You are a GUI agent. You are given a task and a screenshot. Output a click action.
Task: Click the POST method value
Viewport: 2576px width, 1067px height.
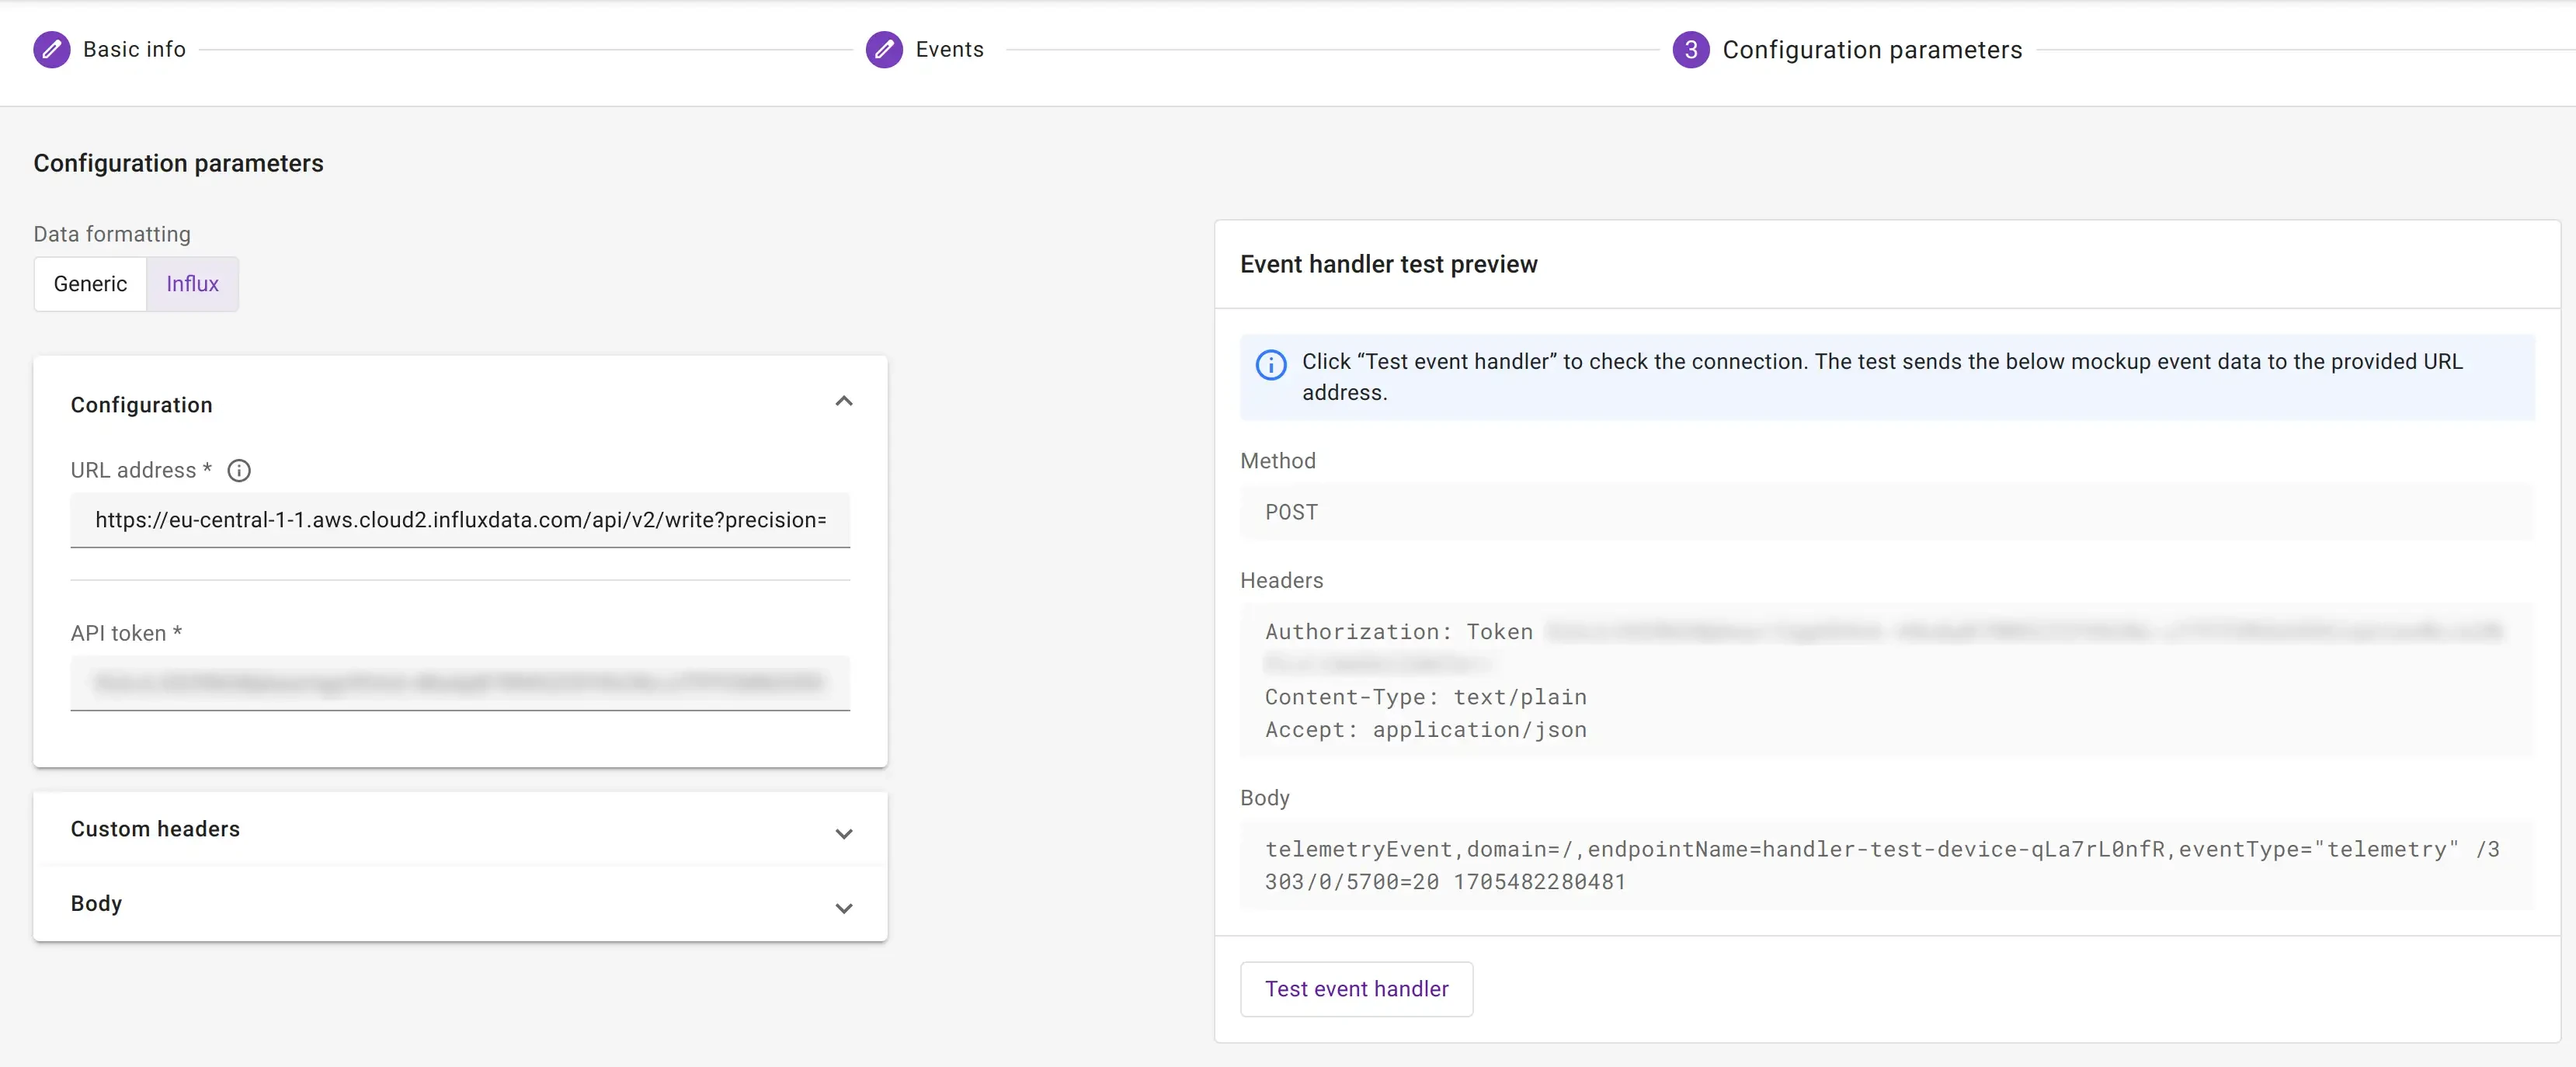pos(1291,512)
